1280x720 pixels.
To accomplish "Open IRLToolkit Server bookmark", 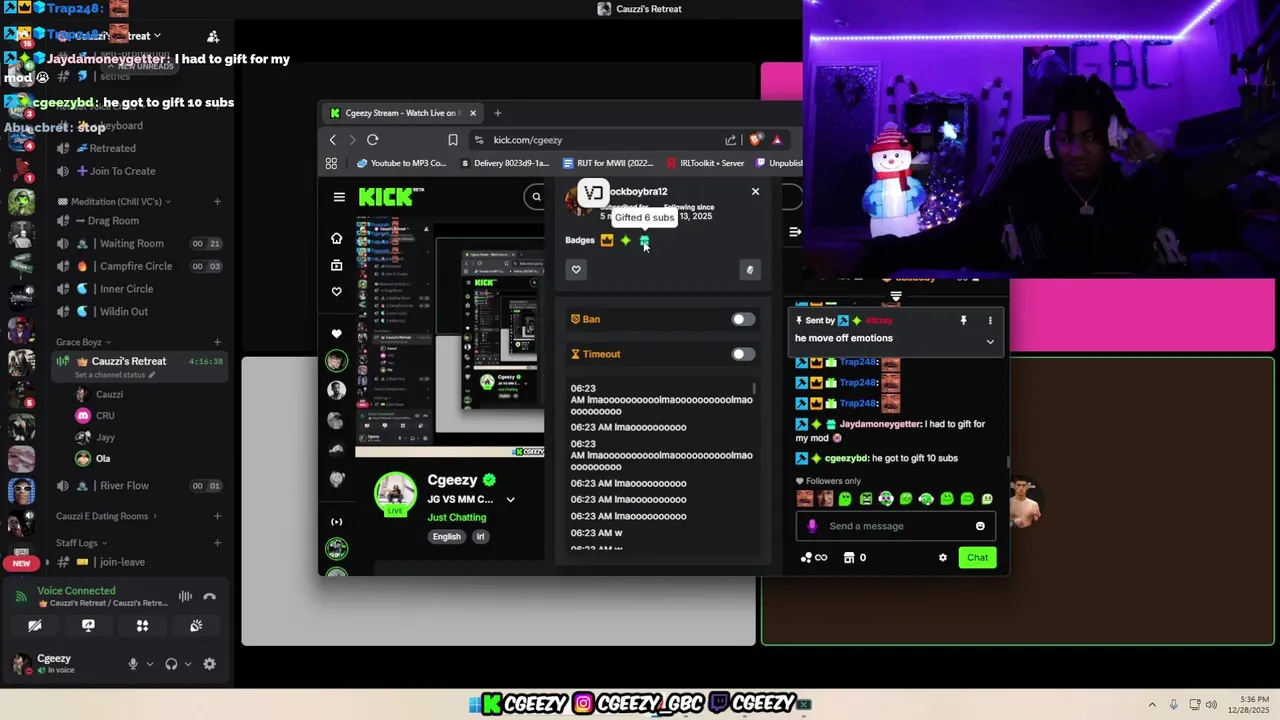I will 705,163.
